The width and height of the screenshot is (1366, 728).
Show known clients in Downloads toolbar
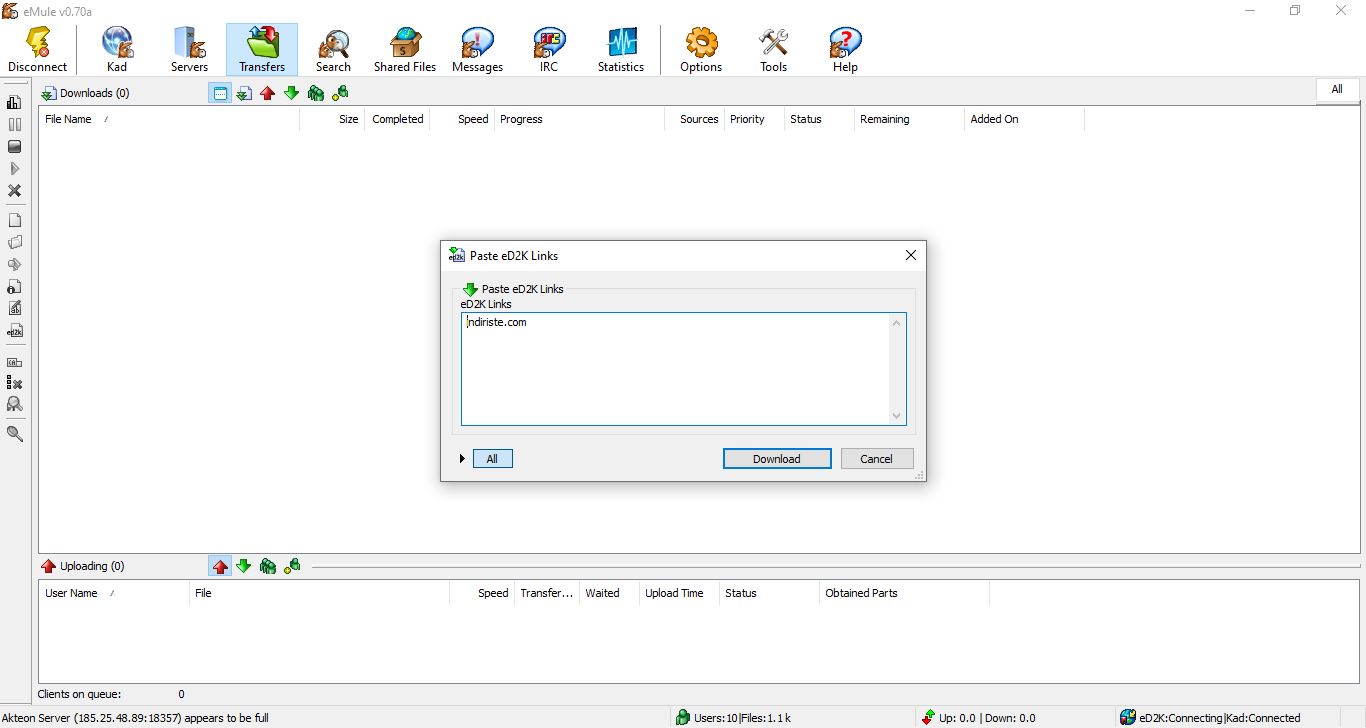tap(340, 93)
